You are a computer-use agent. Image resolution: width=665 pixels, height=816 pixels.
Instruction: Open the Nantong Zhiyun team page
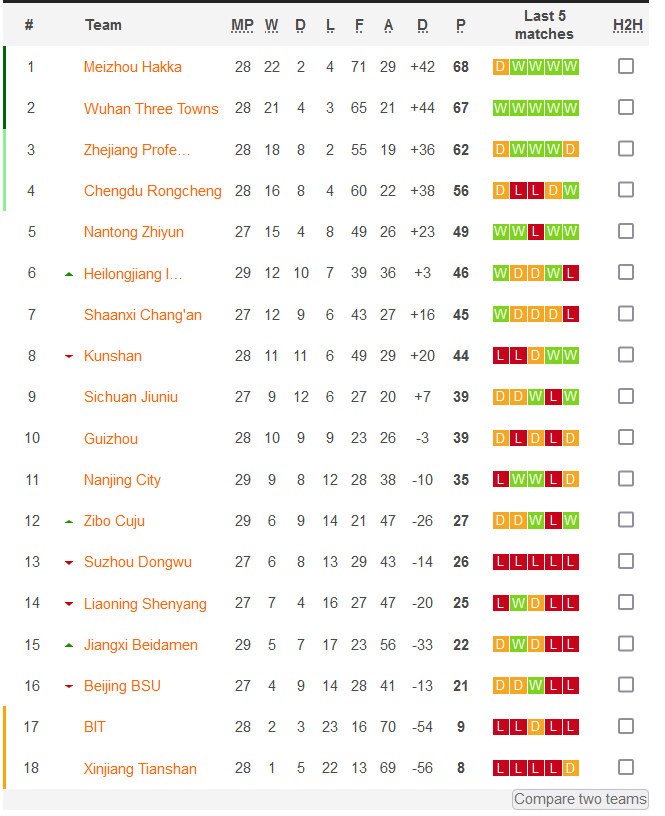pyautogui.click(x=133, y=232)
